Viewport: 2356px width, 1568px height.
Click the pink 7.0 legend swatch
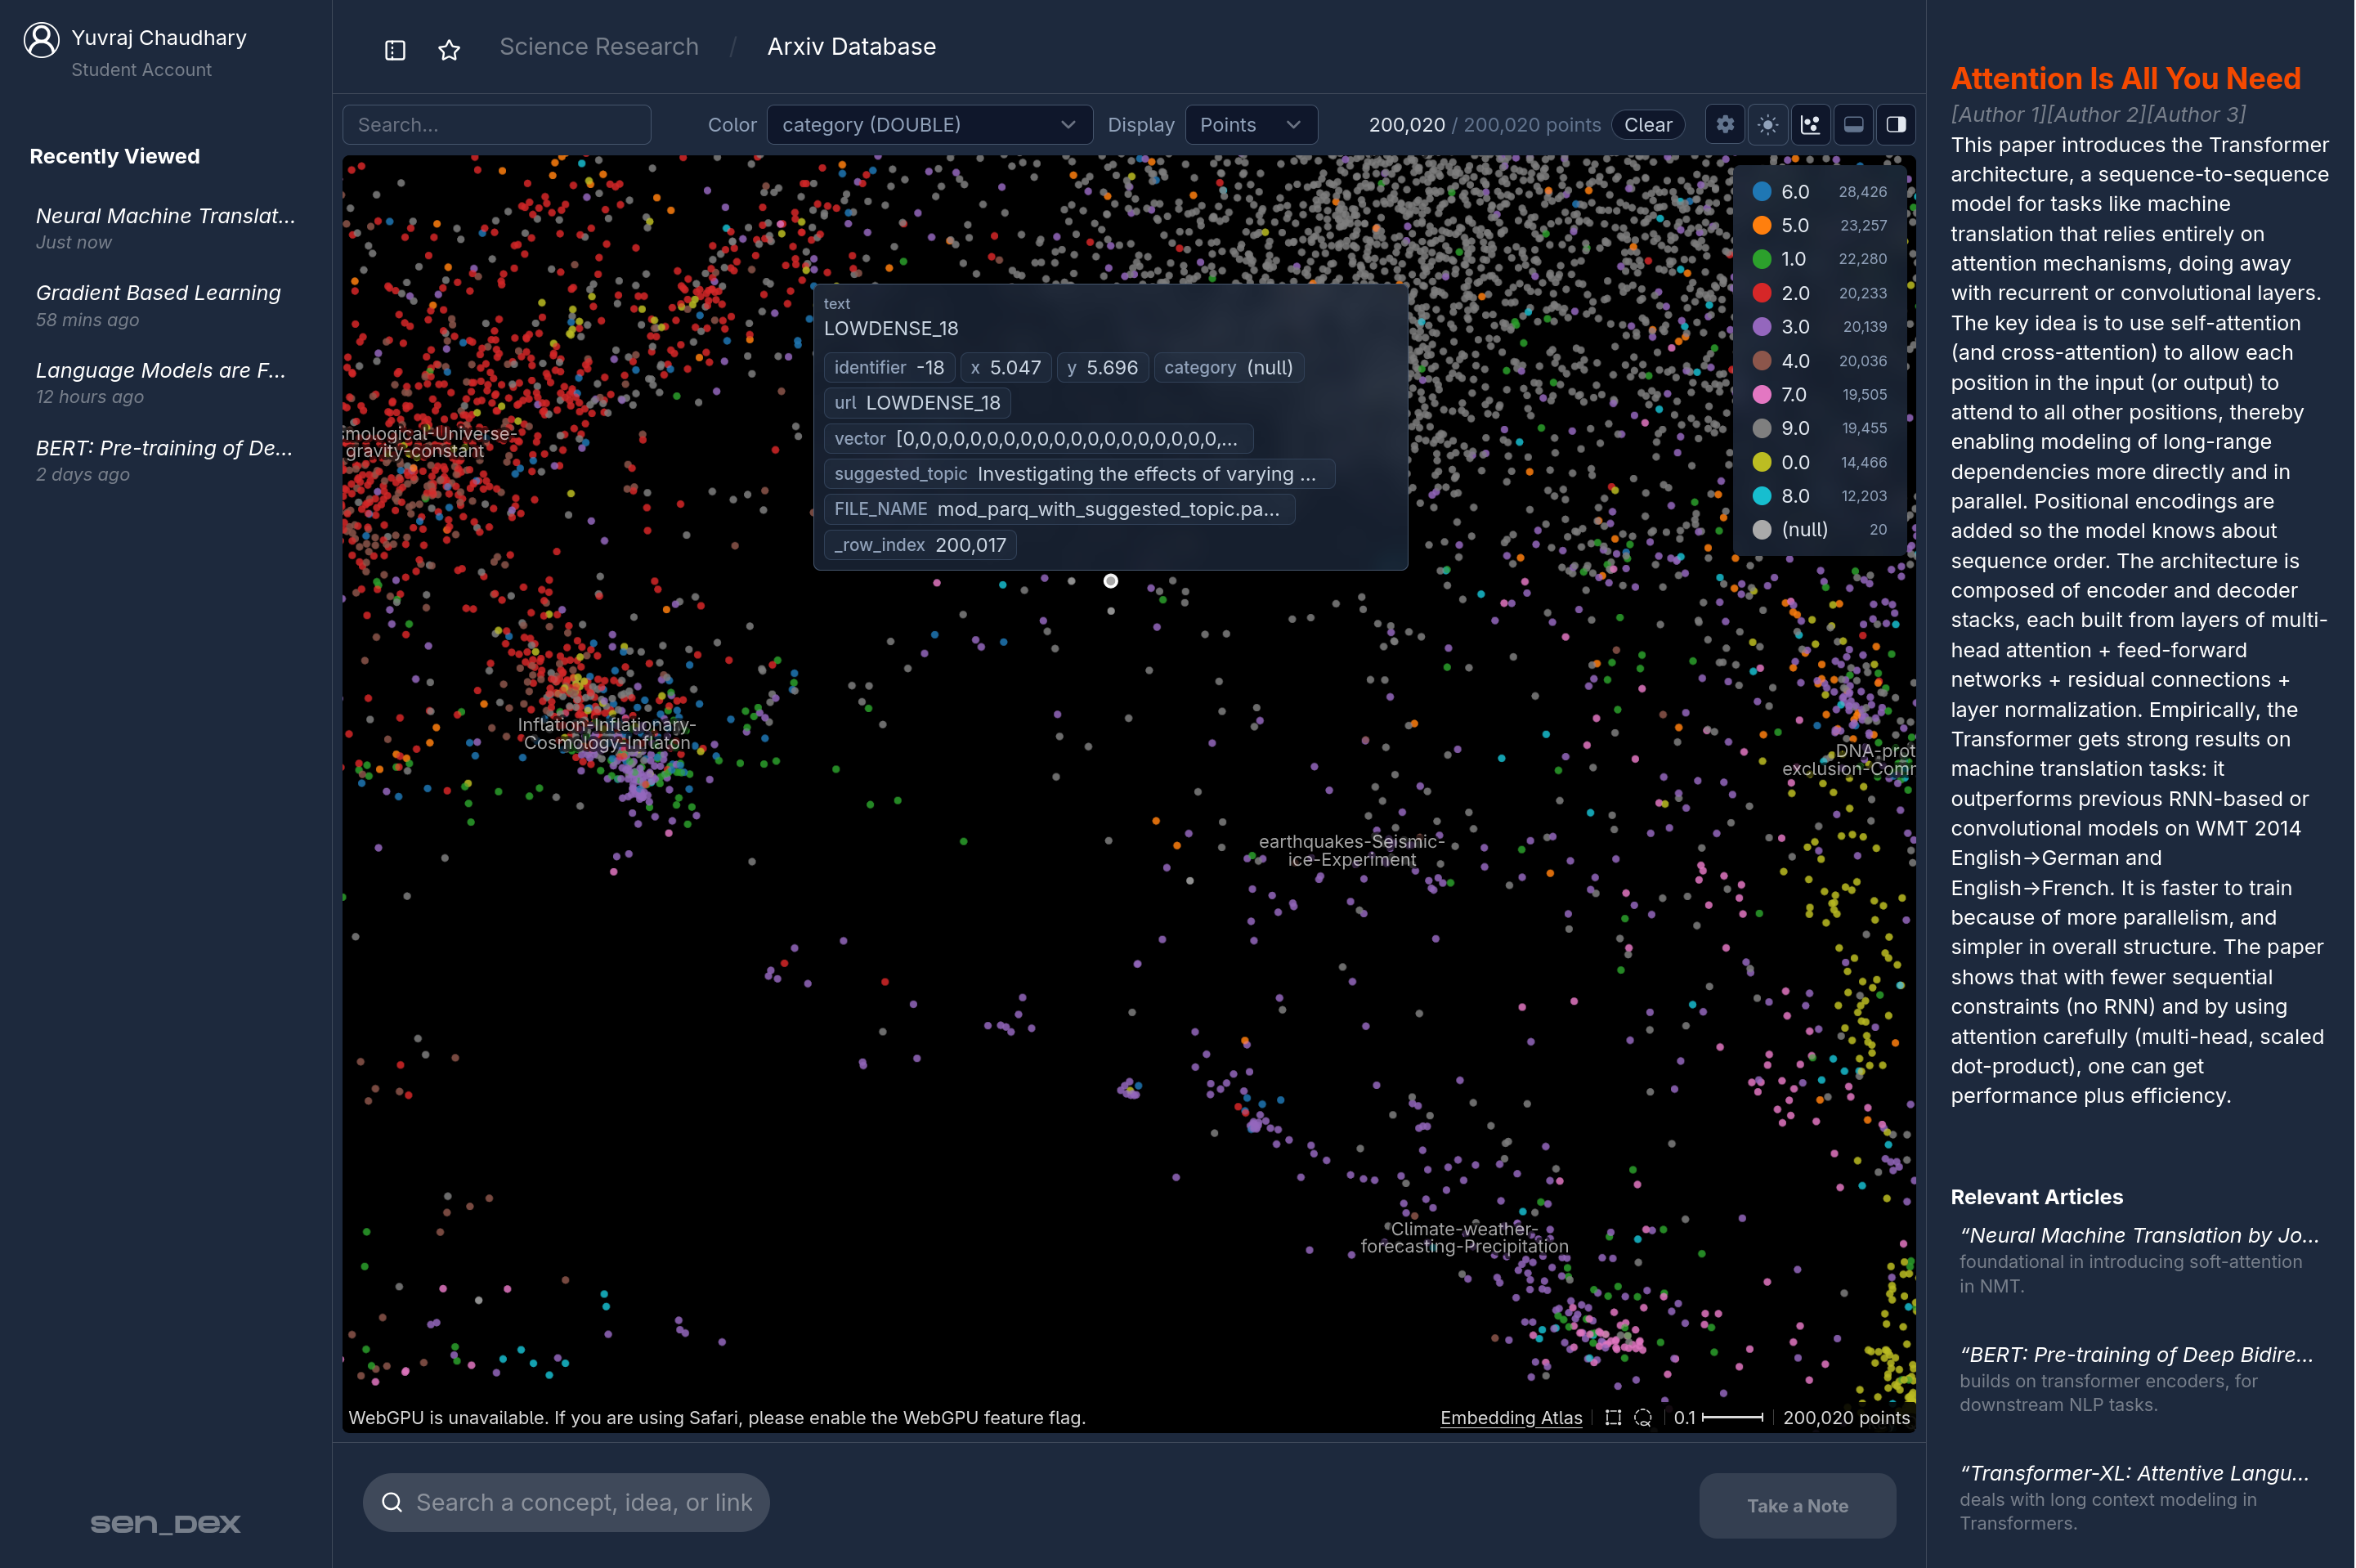click(1762, 395)
